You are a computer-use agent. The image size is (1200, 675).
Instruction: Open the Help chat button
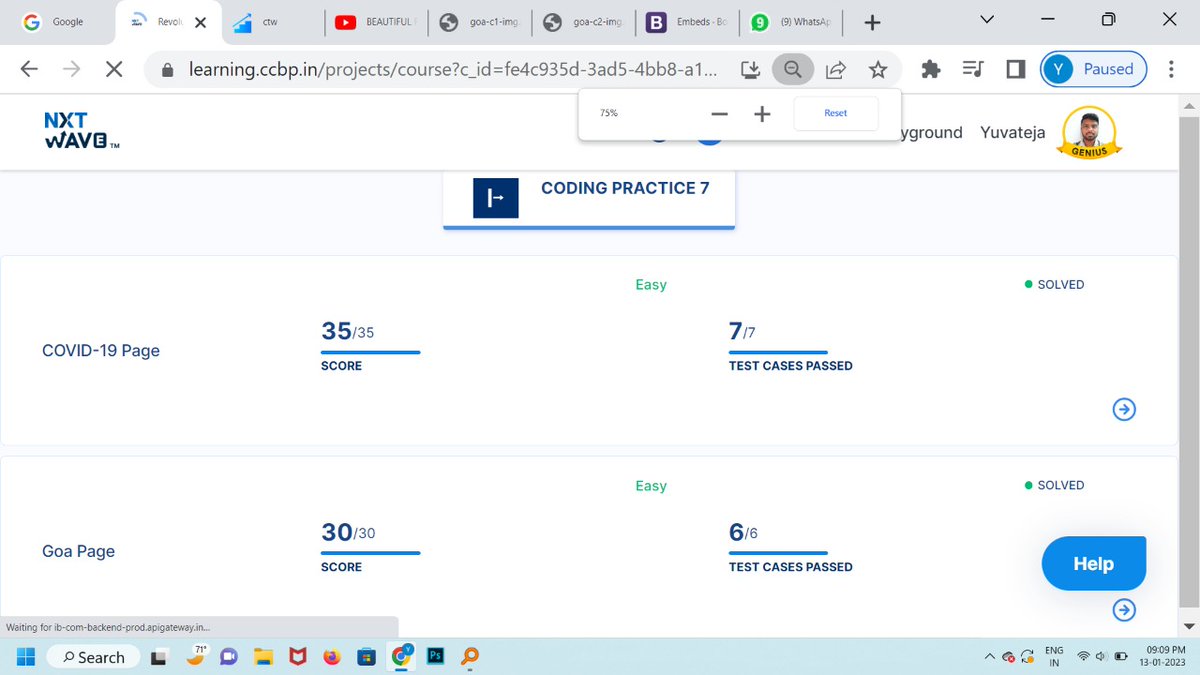[x=1093, y=563]
